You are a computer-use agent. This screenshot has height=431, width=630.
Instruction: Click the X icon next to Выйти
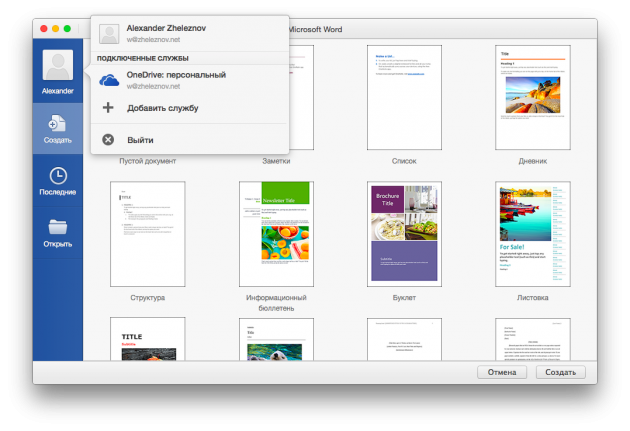pyautogui.click(x=108, y=139)
